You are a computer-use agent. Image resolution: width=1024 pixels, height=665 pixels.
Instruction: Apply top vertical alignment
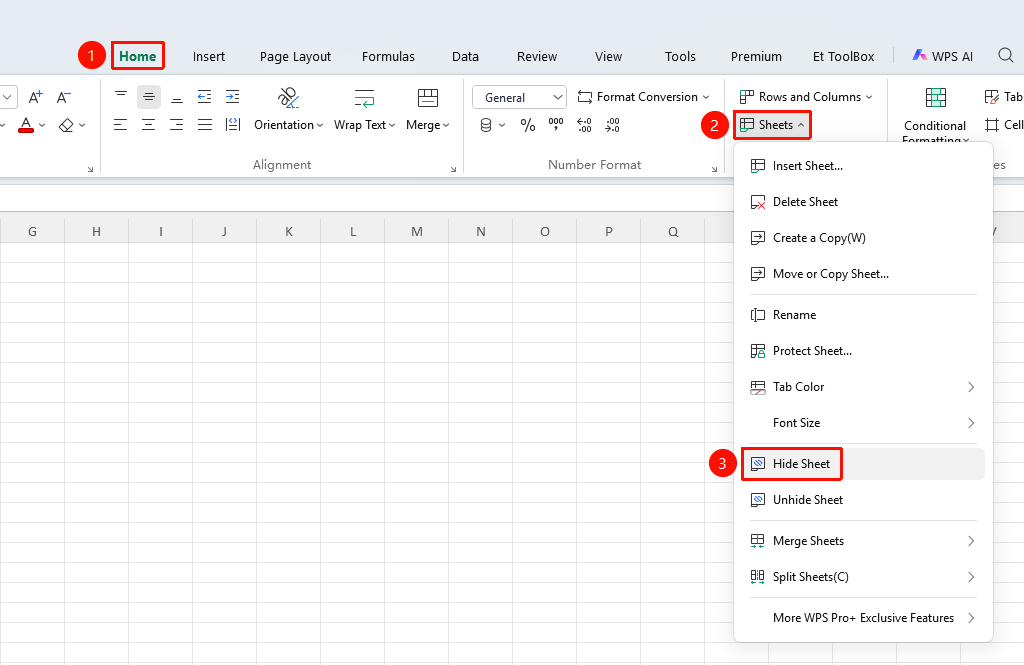(121, 97)
